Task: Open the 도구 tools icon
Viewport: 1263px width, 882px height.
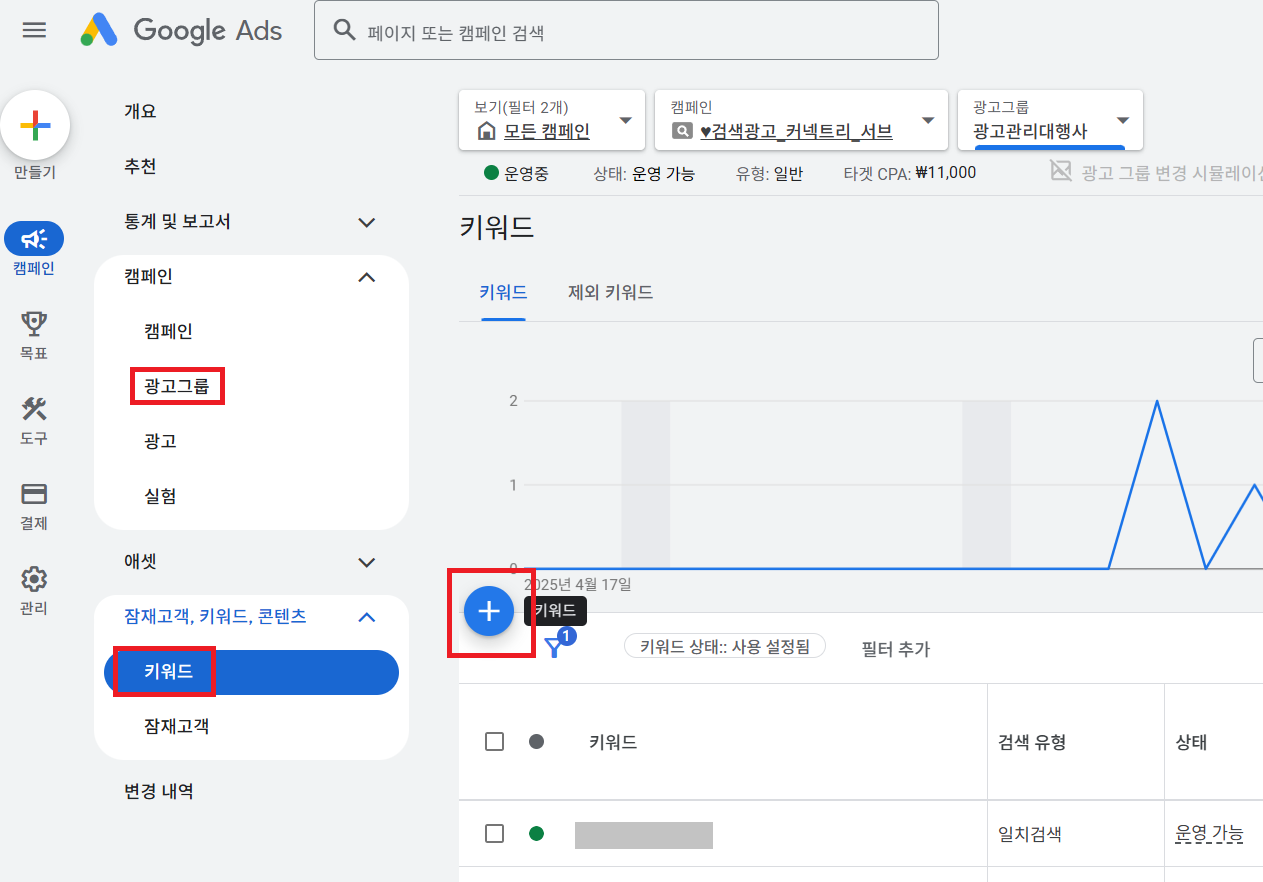Action: click(34, 408)
